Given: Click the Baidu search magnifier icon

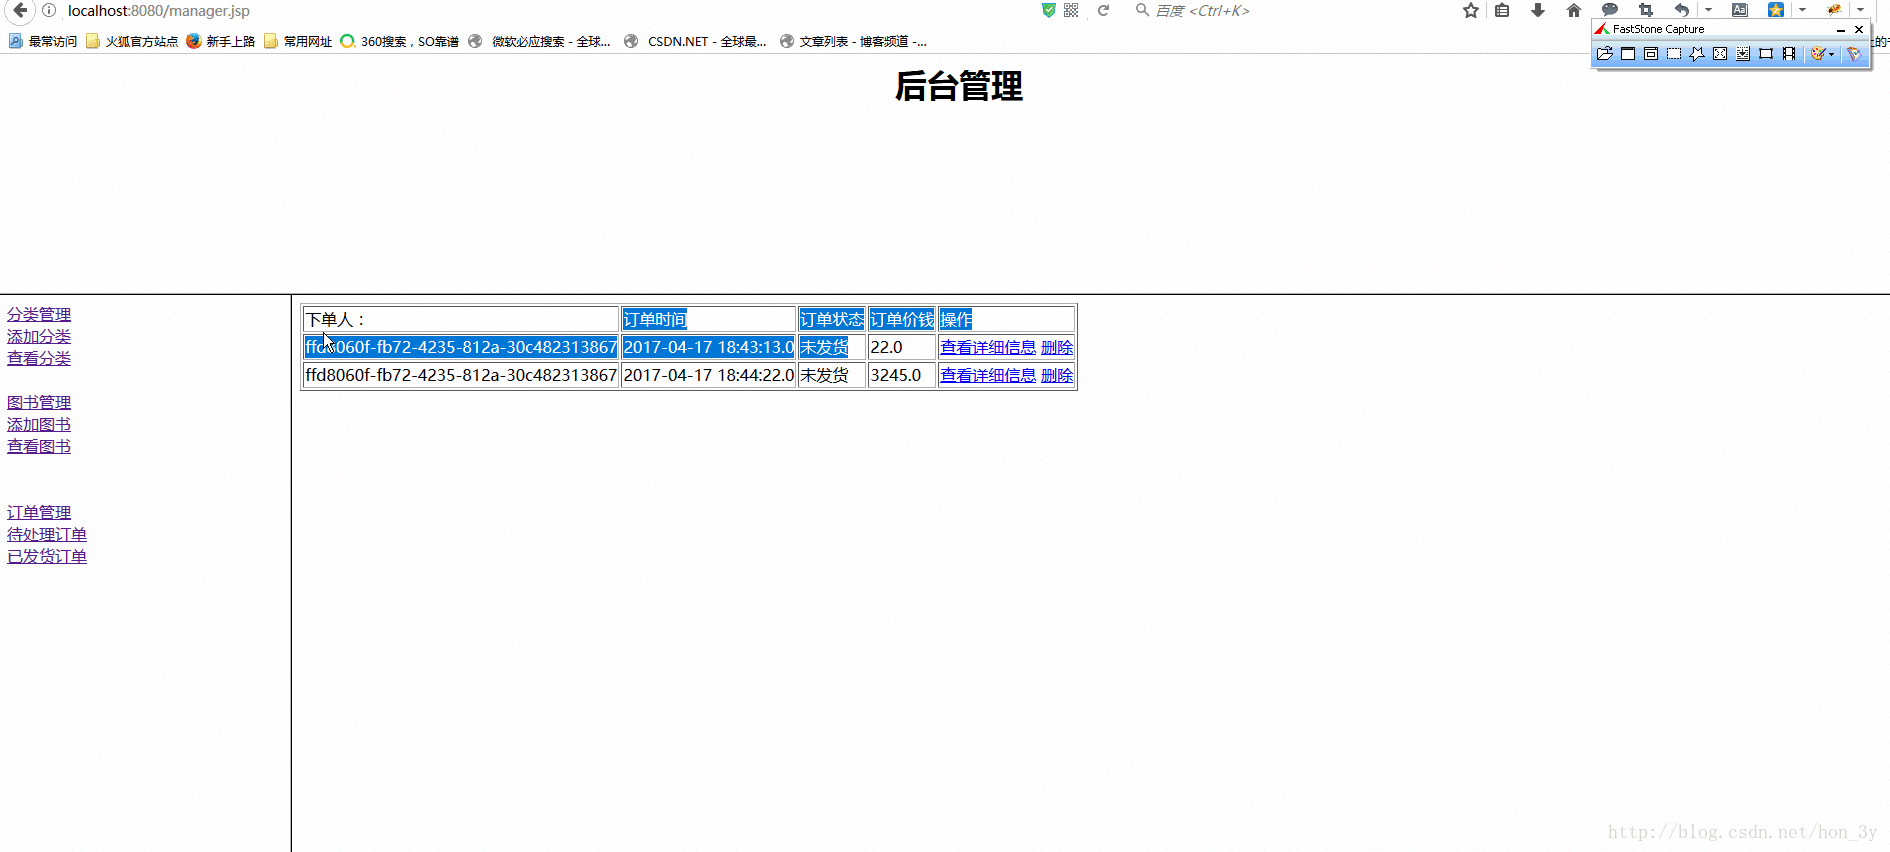Looking at the screenshot, I should click(1142, 10).
